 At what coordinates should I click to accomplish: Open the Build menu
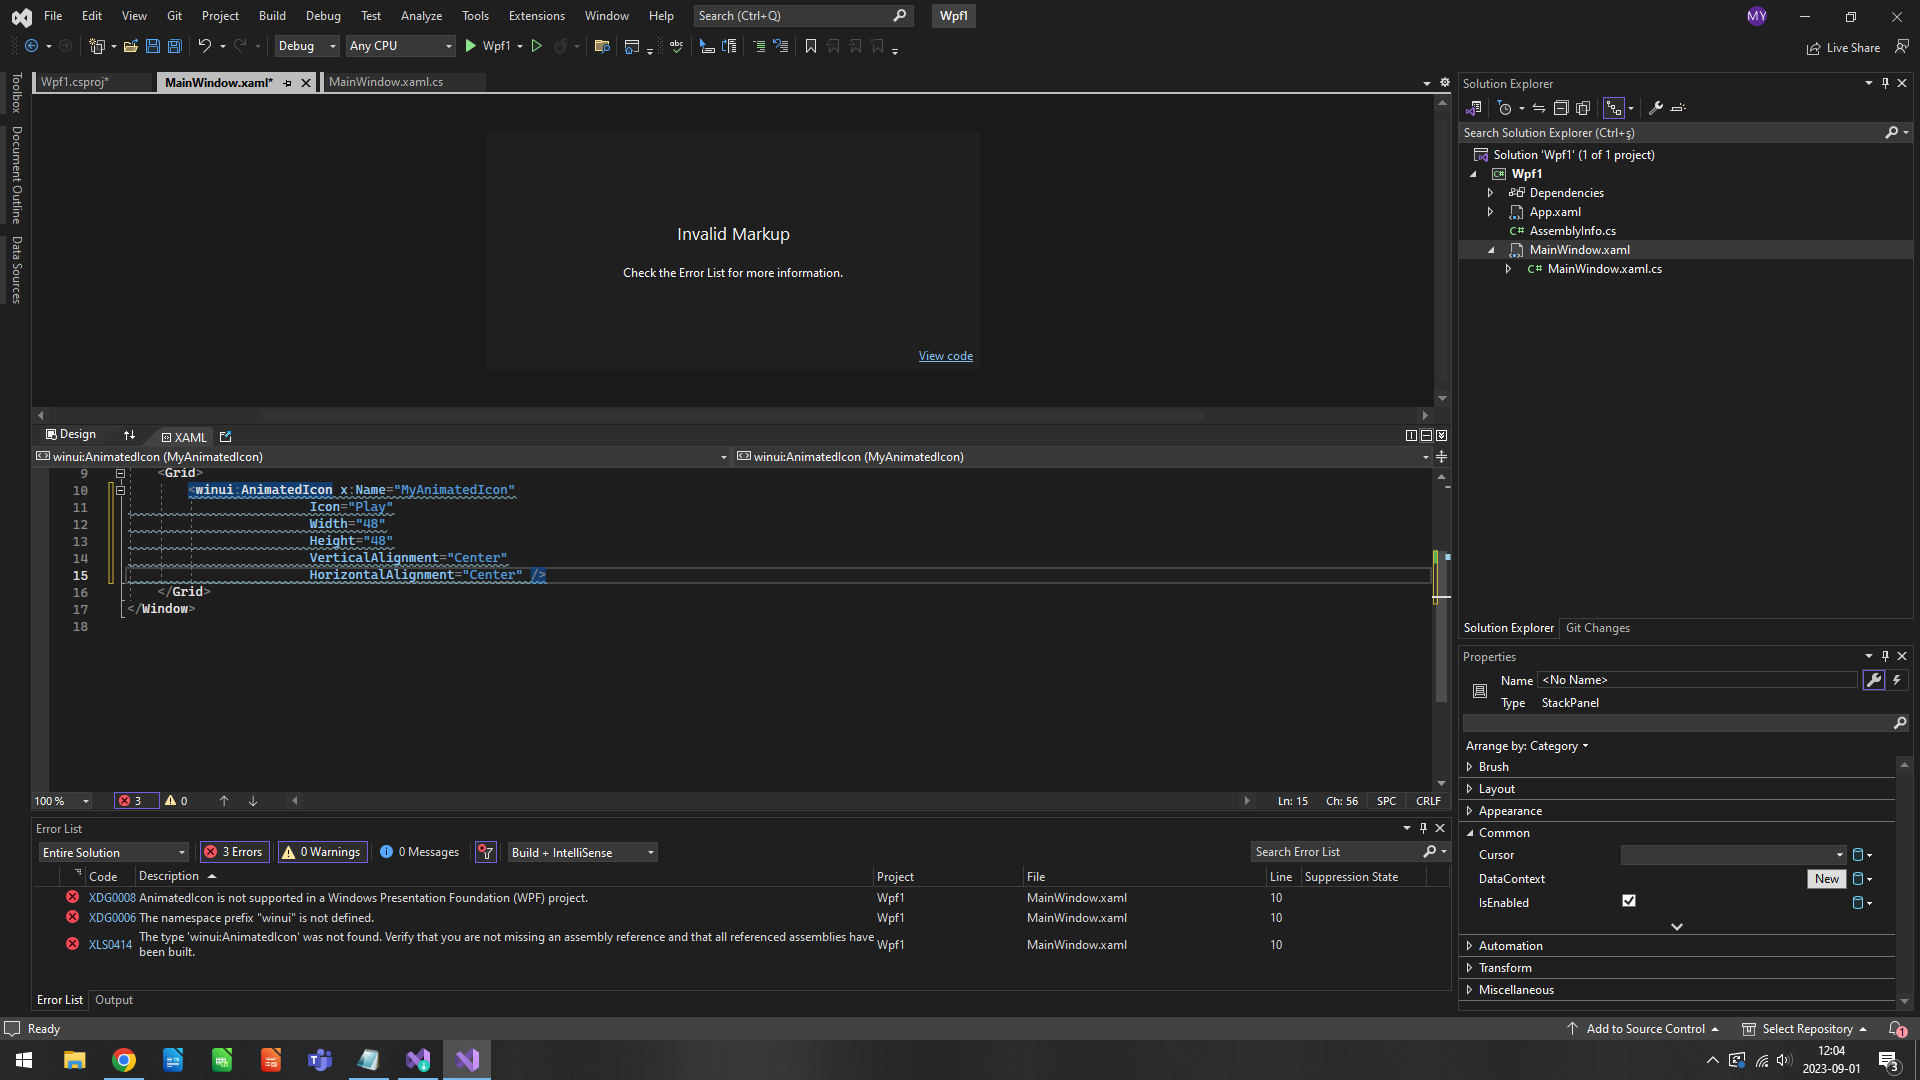click(x=272, y=16)
